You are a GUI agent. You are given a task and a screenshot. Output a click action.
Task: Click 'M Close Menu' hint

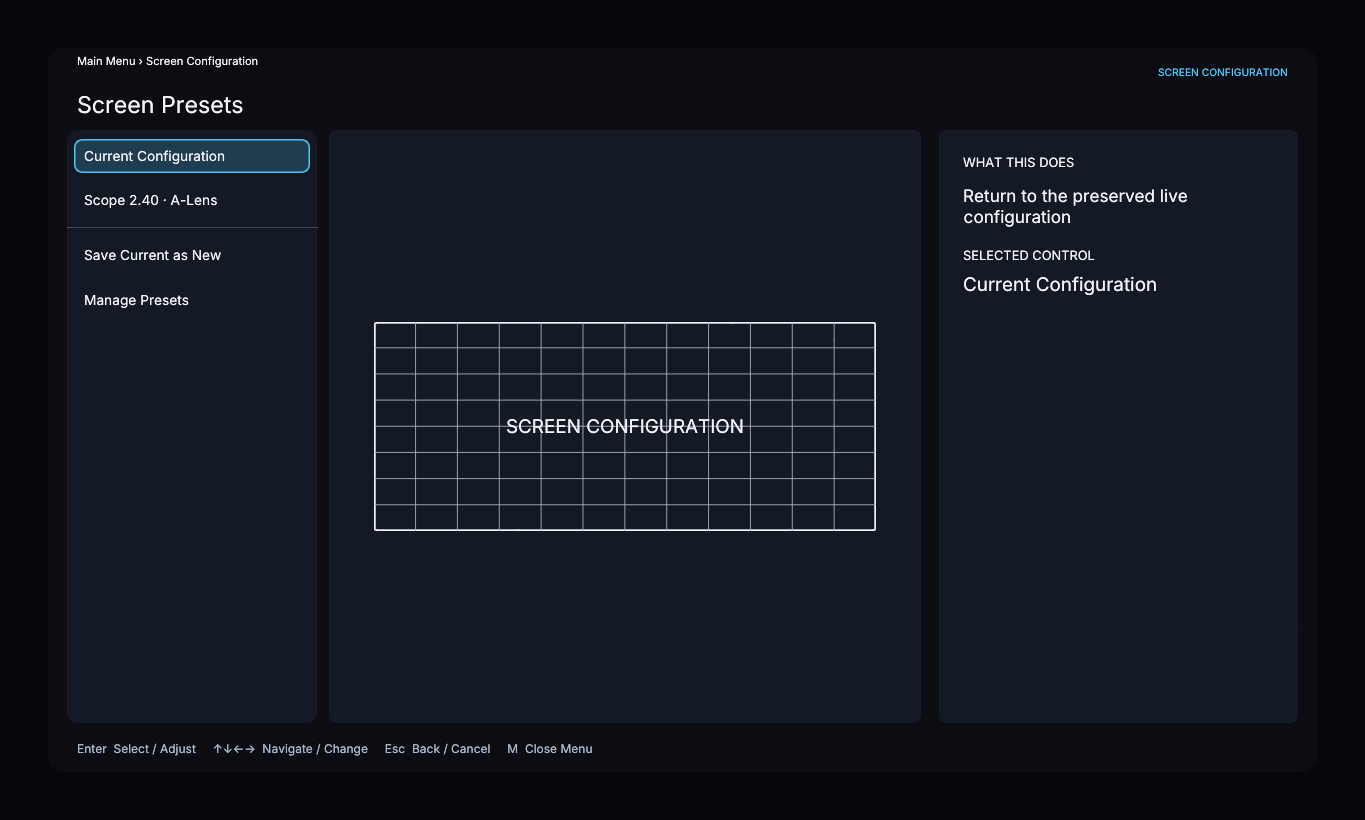point(549,749)
